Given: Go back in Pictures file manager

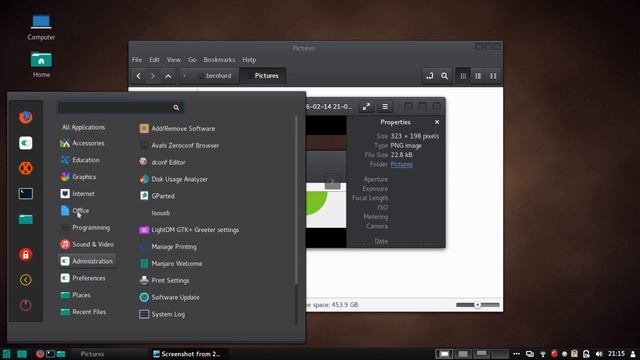Looking at the screenshot, I should 139,76.
